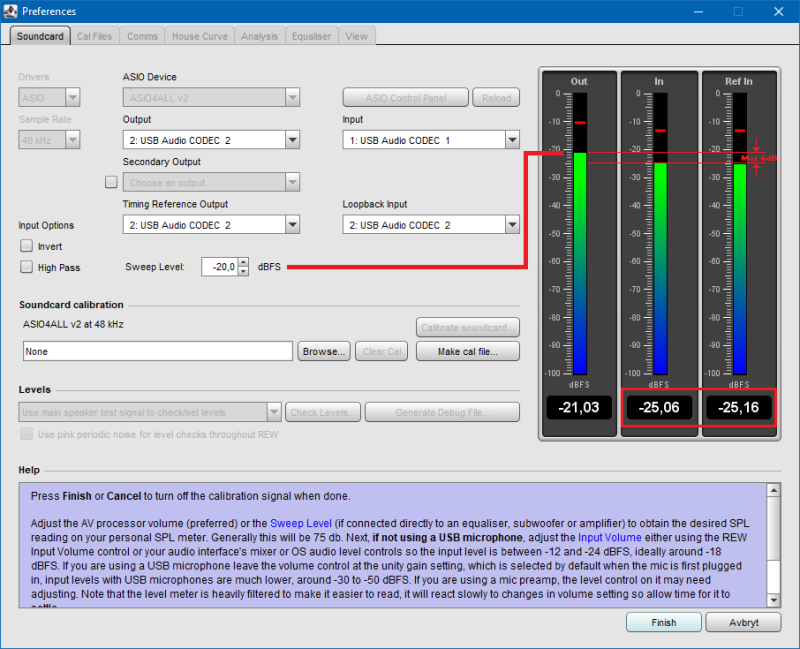Click 'ASIO4ALL v2 at 48 kHz' text
Image resolution: width=800 pixels, height=649 pixels.
point(73,324)
